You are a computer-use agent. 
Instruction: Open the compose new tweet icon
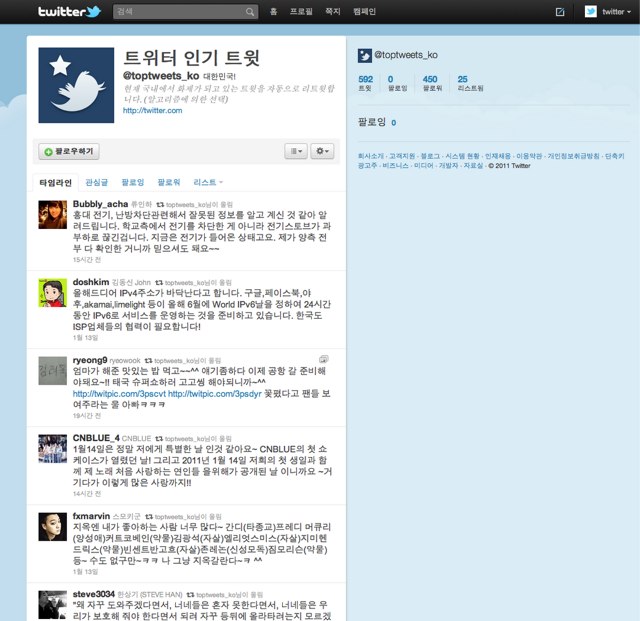560,12
